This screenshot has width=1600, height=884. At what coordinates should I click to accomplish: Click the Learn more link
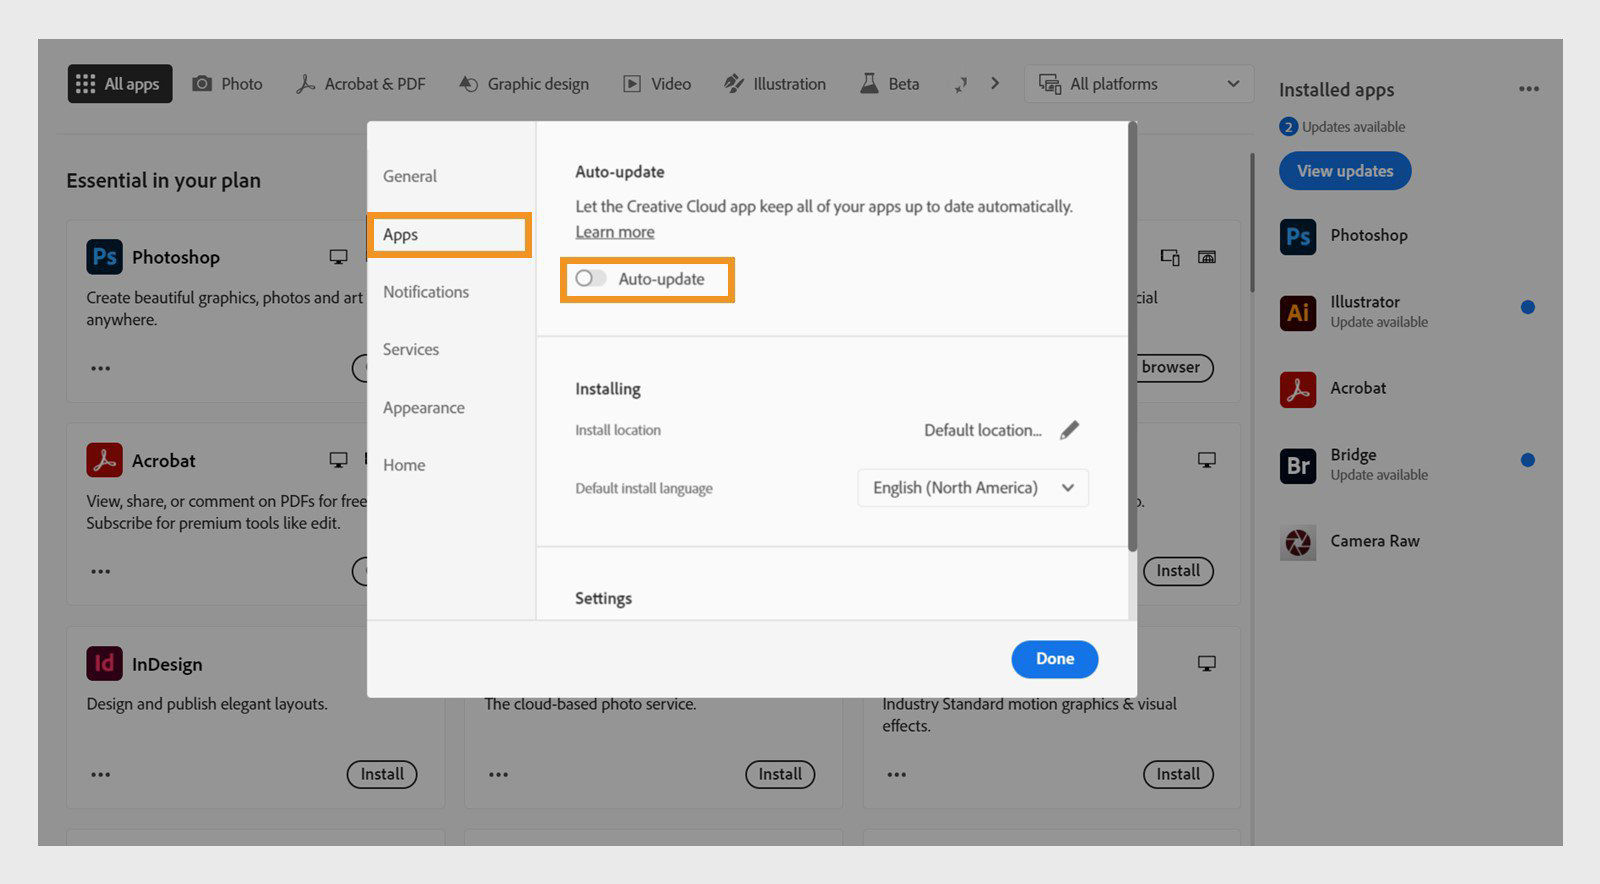tap(615, 232)
